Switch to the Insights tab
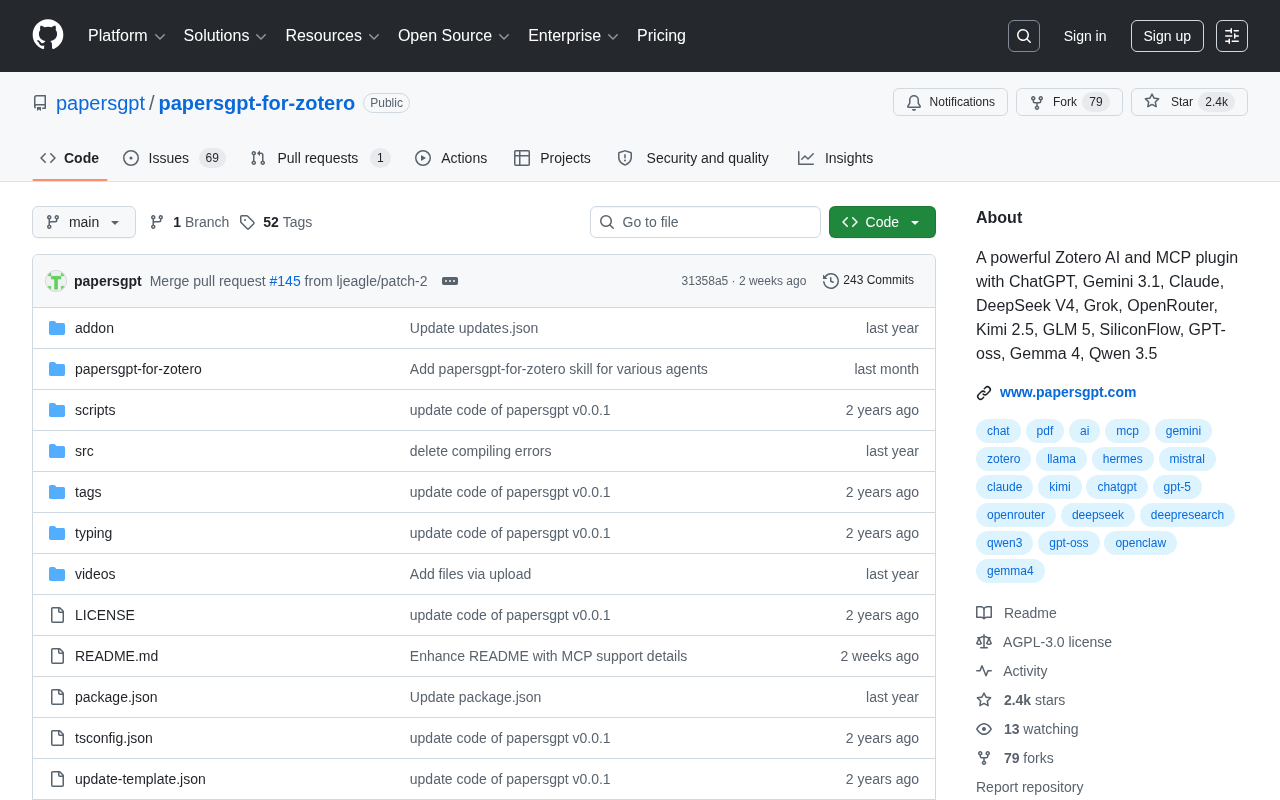 [x=835, y=158]
